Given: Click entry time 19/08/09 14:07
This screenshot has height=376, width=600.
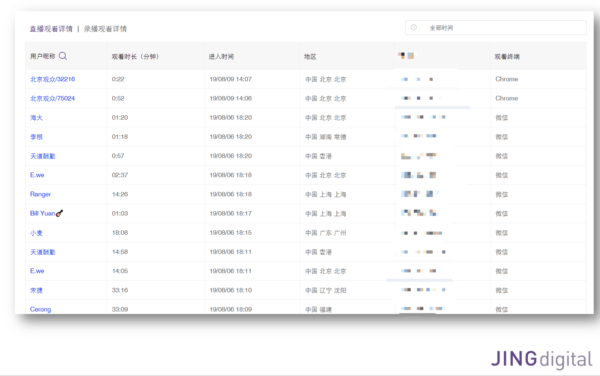Looking at the screenshot, I should pos(231,79).
